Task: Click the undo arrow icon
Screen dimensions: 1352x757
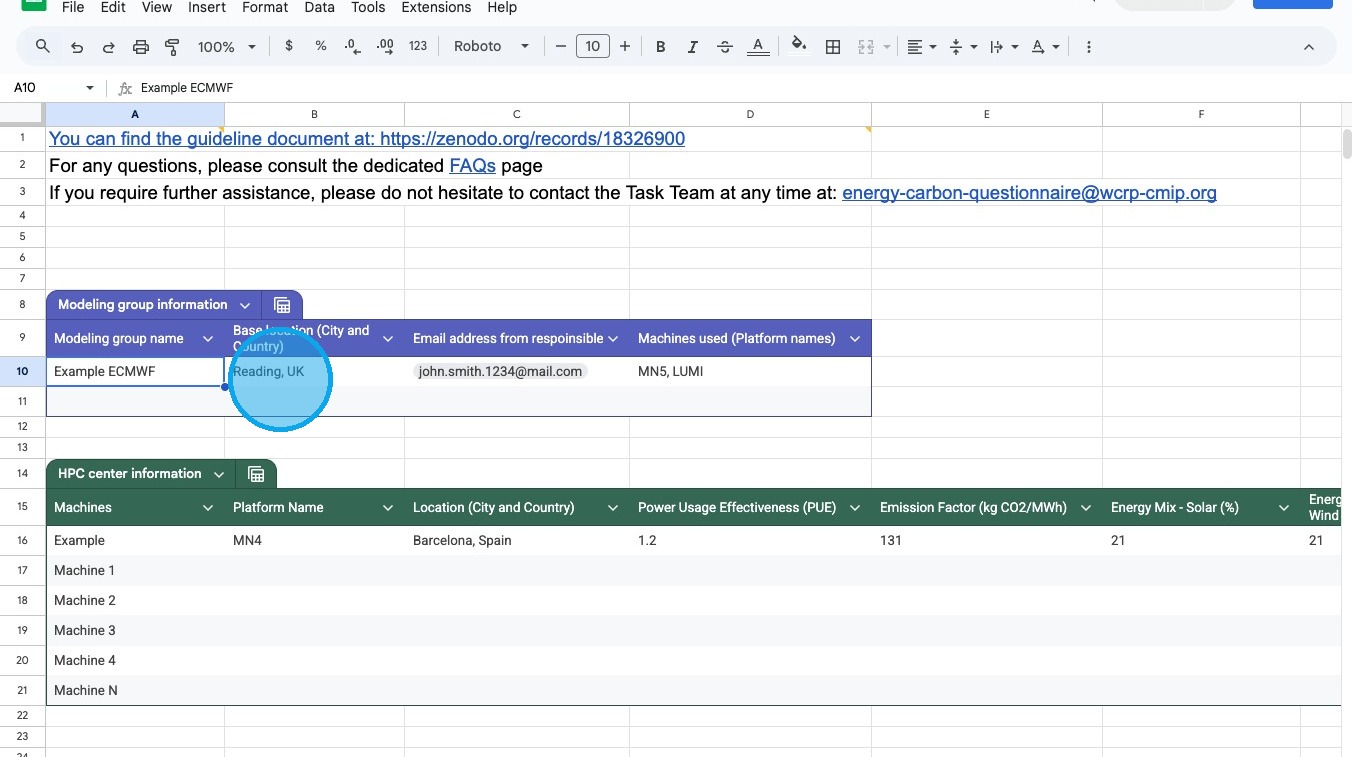Action: click(77, 47)
